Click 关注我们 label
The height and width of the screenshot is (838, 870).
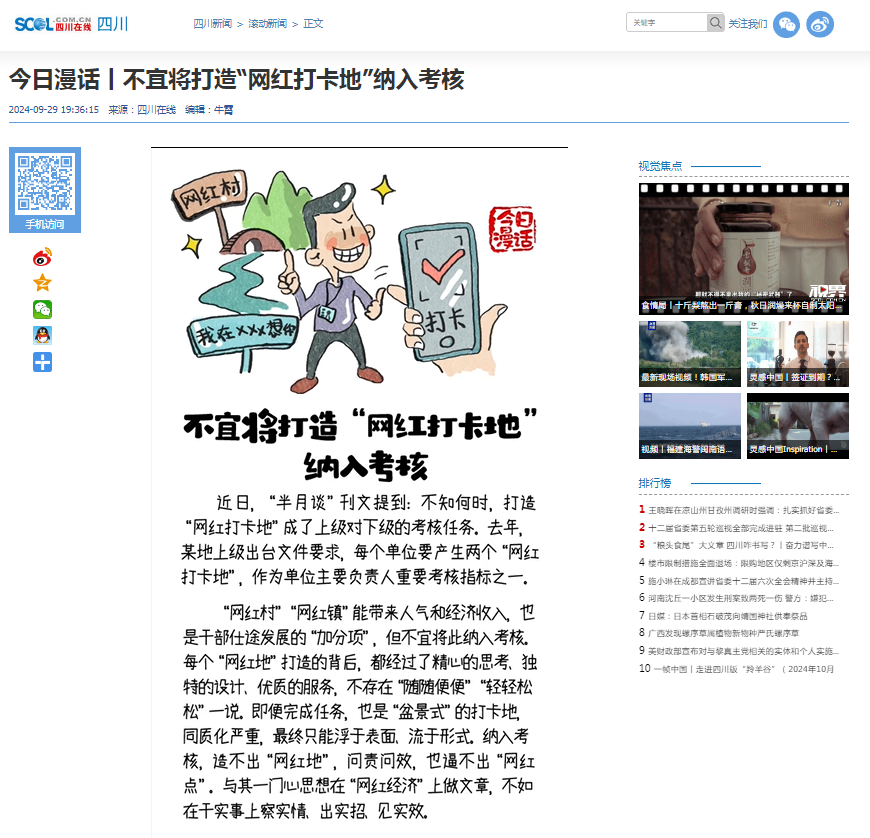pos(747,23)
